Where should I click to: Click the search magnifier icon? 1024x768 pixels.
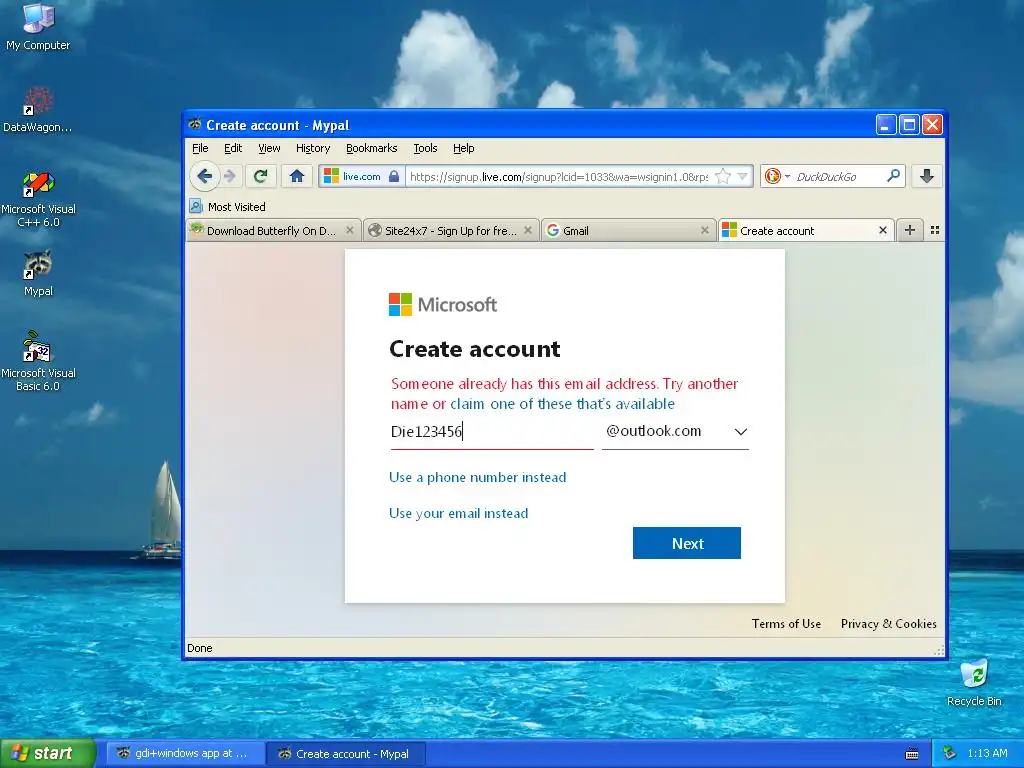[893, 176]
